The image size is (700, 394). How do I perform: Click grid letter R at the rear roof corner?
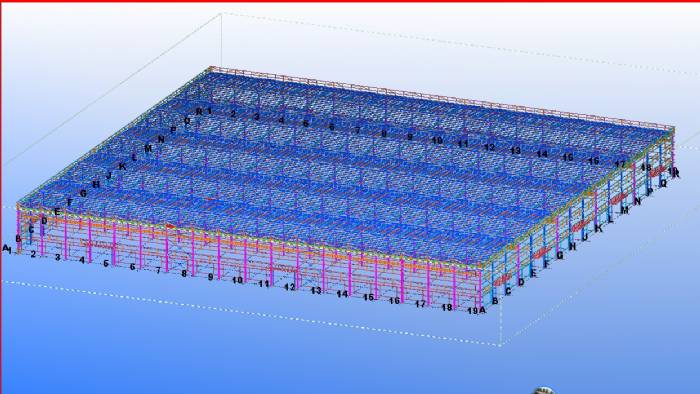199,112
